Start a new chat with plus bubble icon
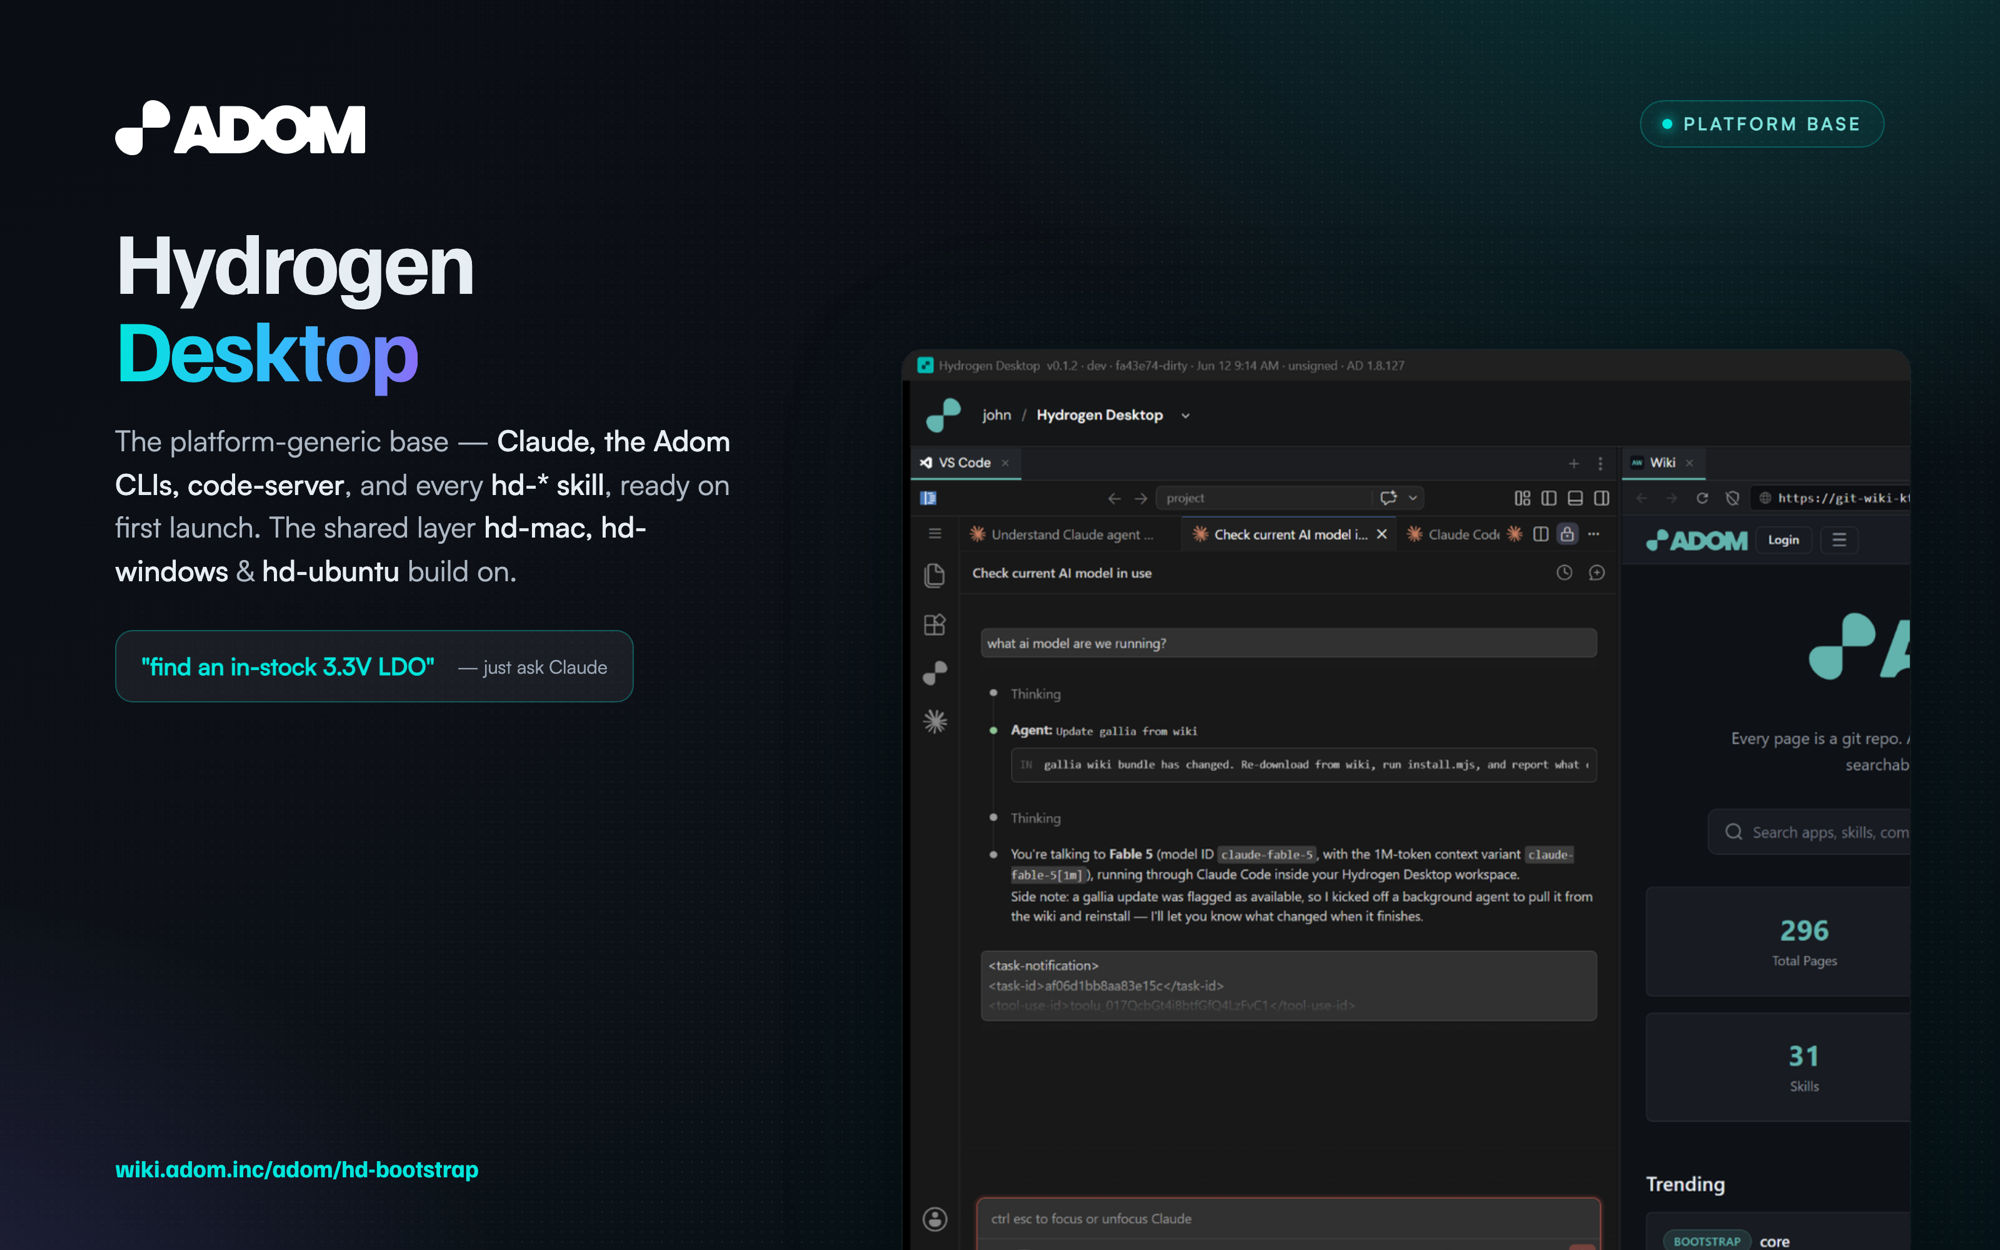This screenshot has height=1250, width=2000. point(1597,573)
